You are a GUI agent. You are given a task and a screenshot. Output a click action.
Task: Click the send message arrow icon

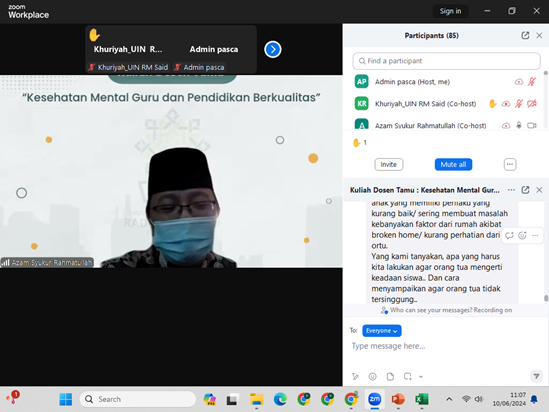(536, 376)
